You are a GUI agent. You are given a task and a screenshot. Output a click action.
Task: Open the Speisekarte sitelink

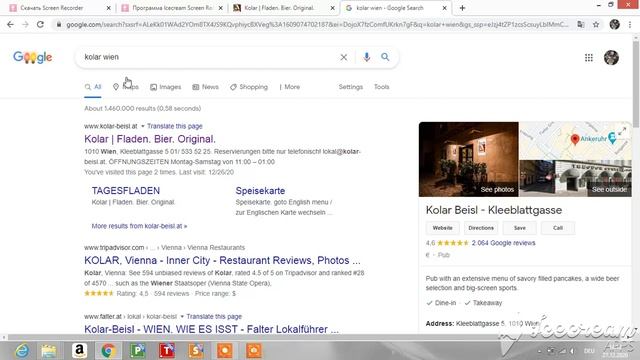pos(260,191)
